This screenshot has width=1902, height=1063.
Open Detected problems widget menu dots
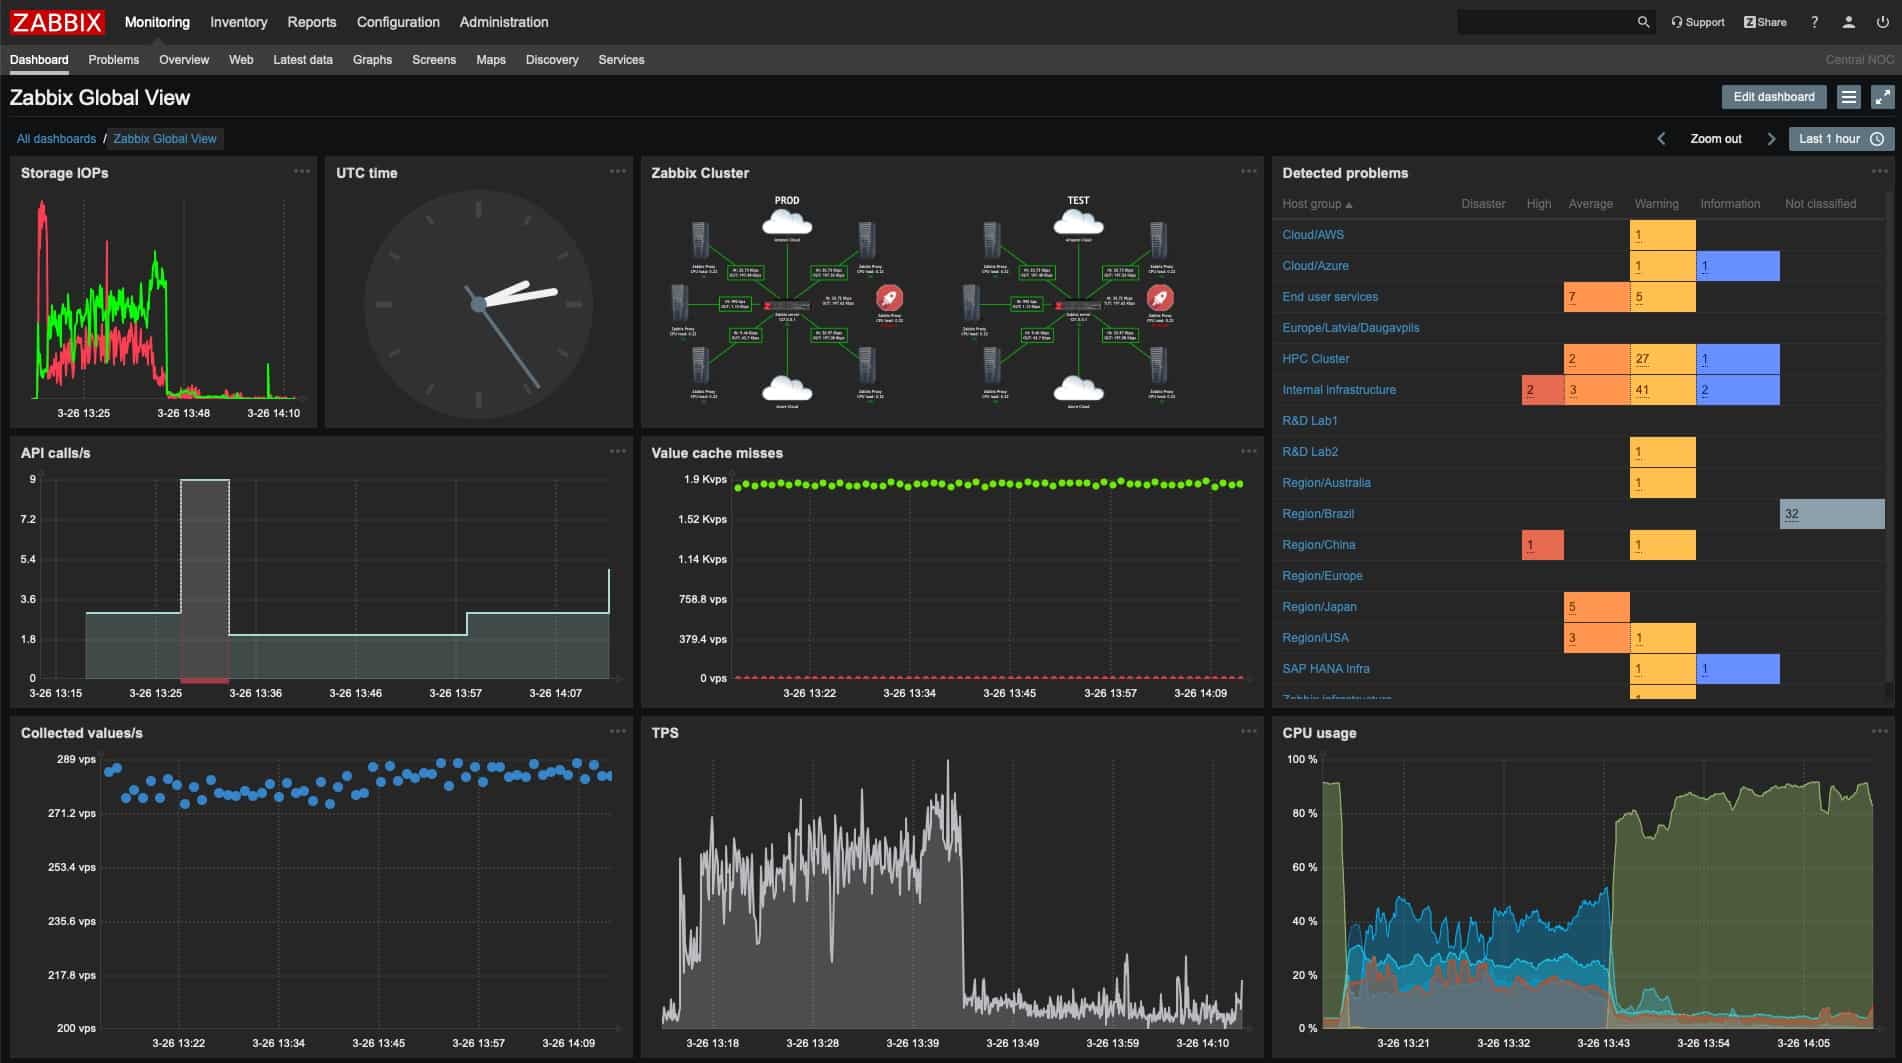(1880, 171)
